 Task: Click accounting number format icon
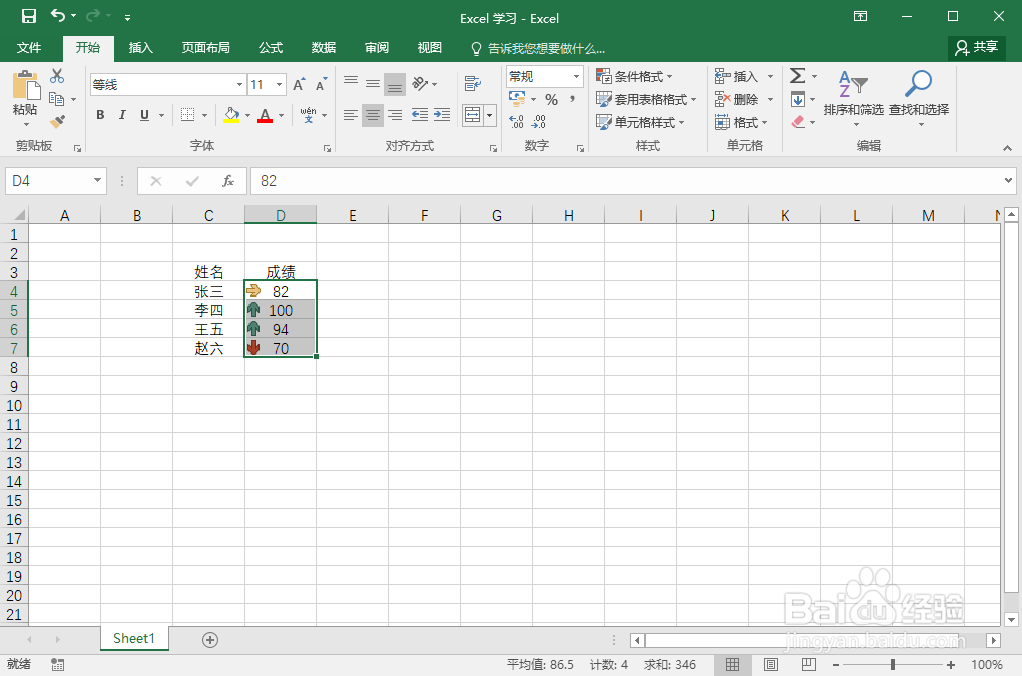coord(517,99)
